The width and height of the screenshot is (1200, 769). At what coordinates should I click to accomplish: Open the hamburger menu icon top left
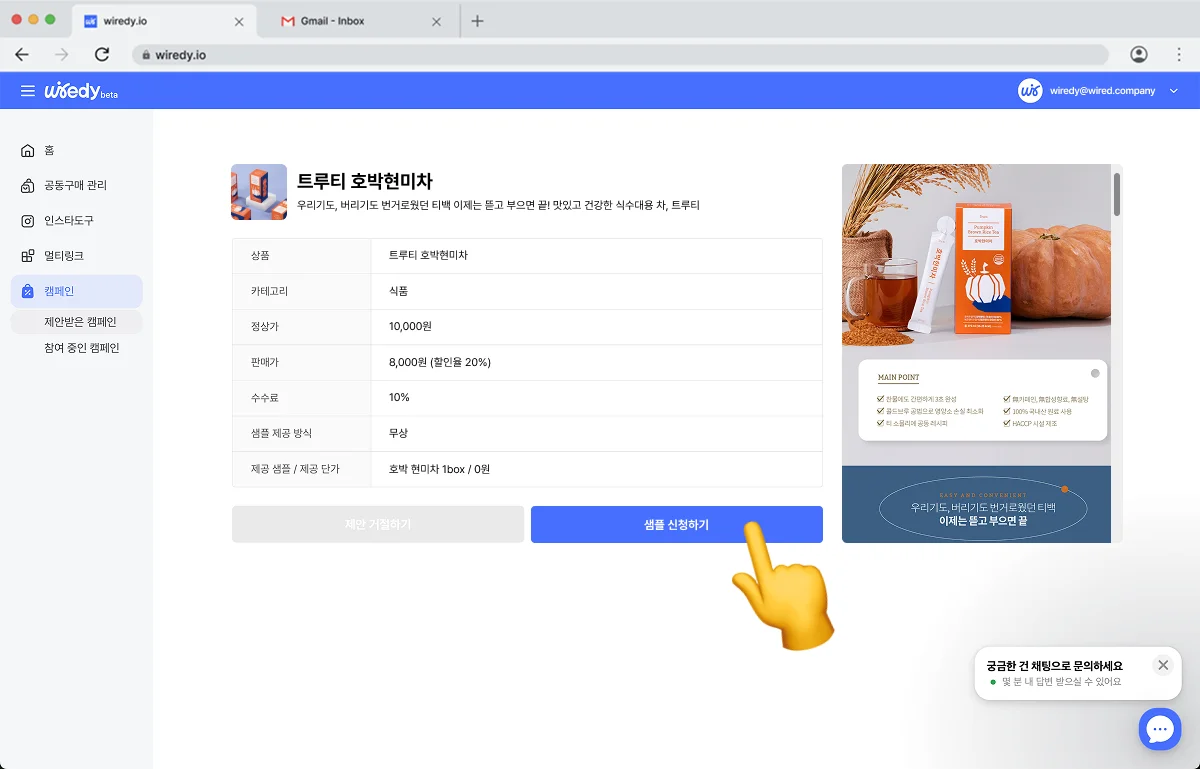[x=28, y=91]
